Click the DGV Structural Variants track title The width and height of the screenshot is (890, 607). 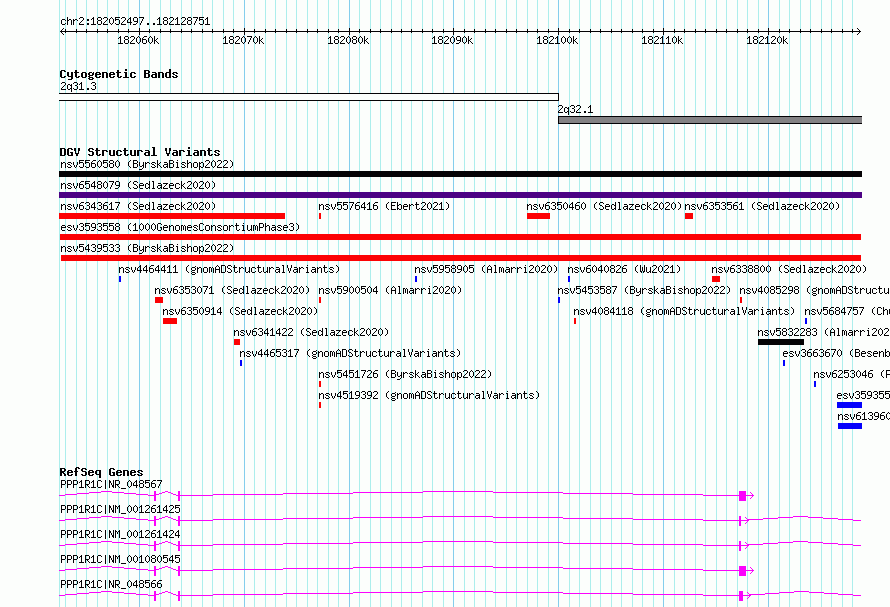coord(140,152)
